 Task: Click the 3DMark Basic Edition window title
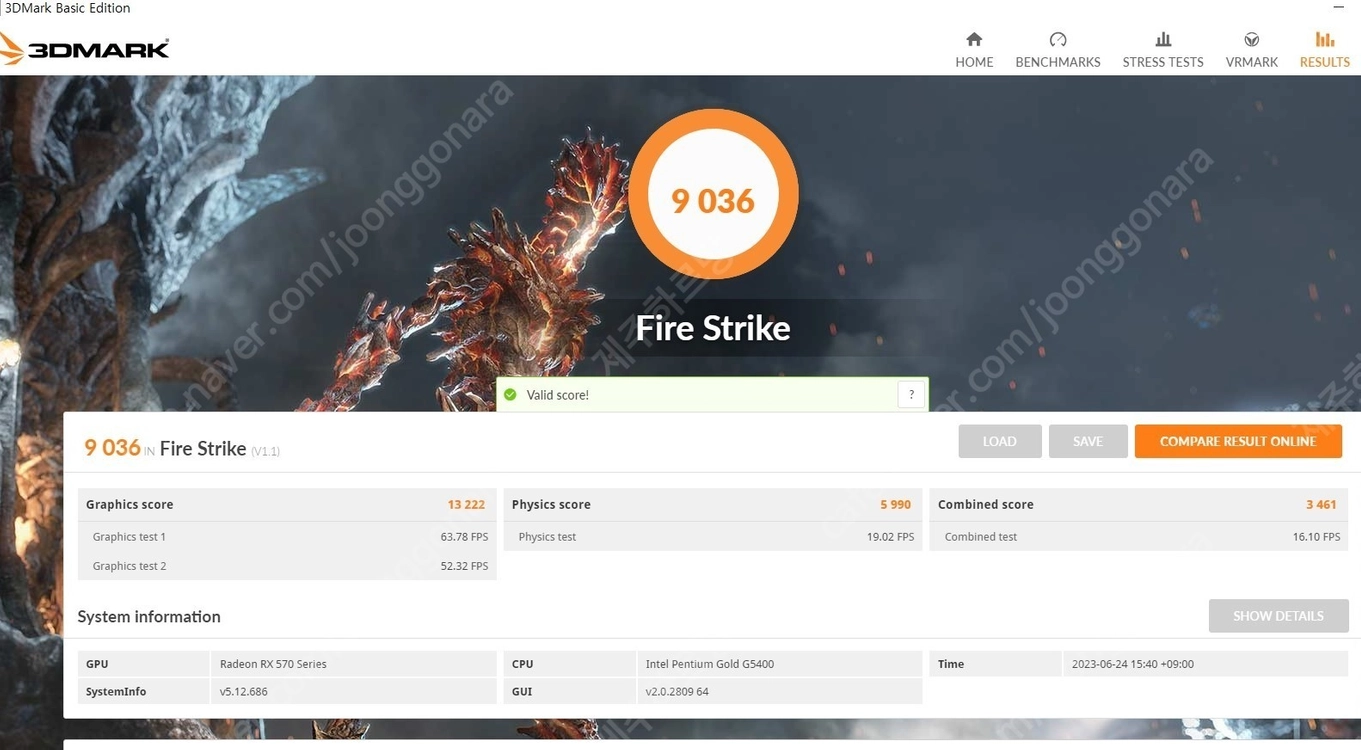tap(69, 8)
